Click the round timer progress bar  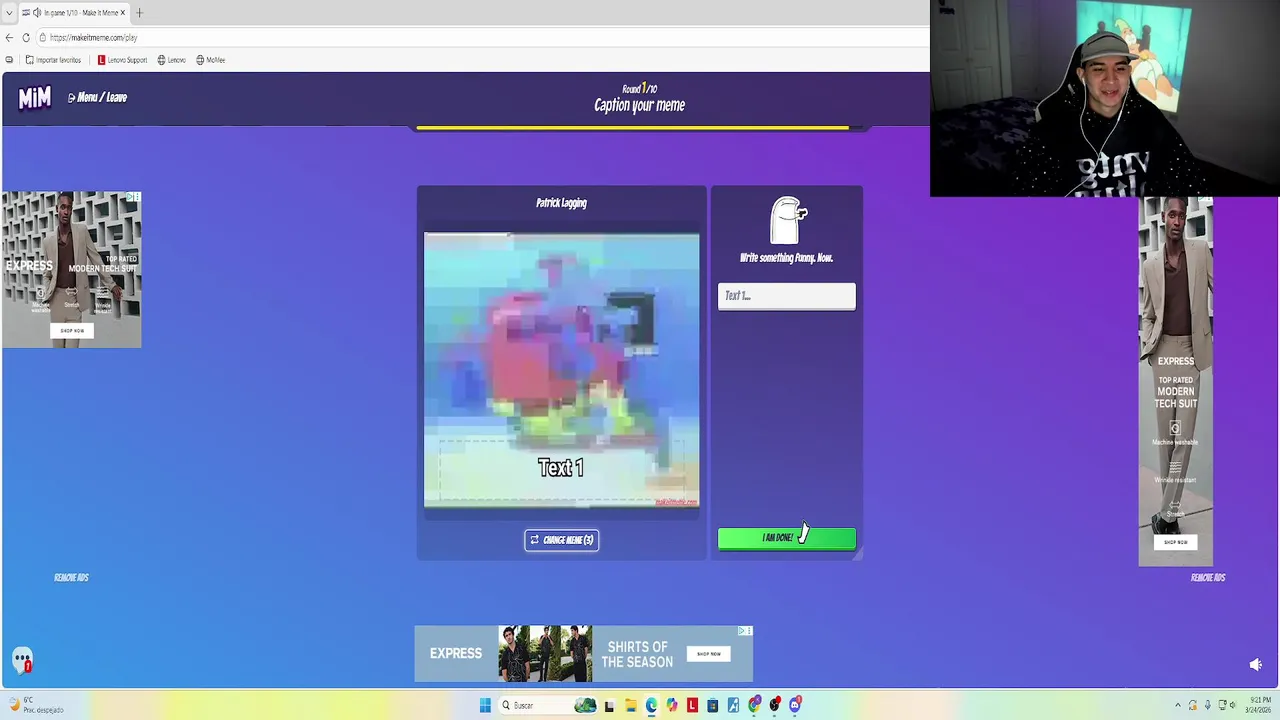click(x=640, y=128)
